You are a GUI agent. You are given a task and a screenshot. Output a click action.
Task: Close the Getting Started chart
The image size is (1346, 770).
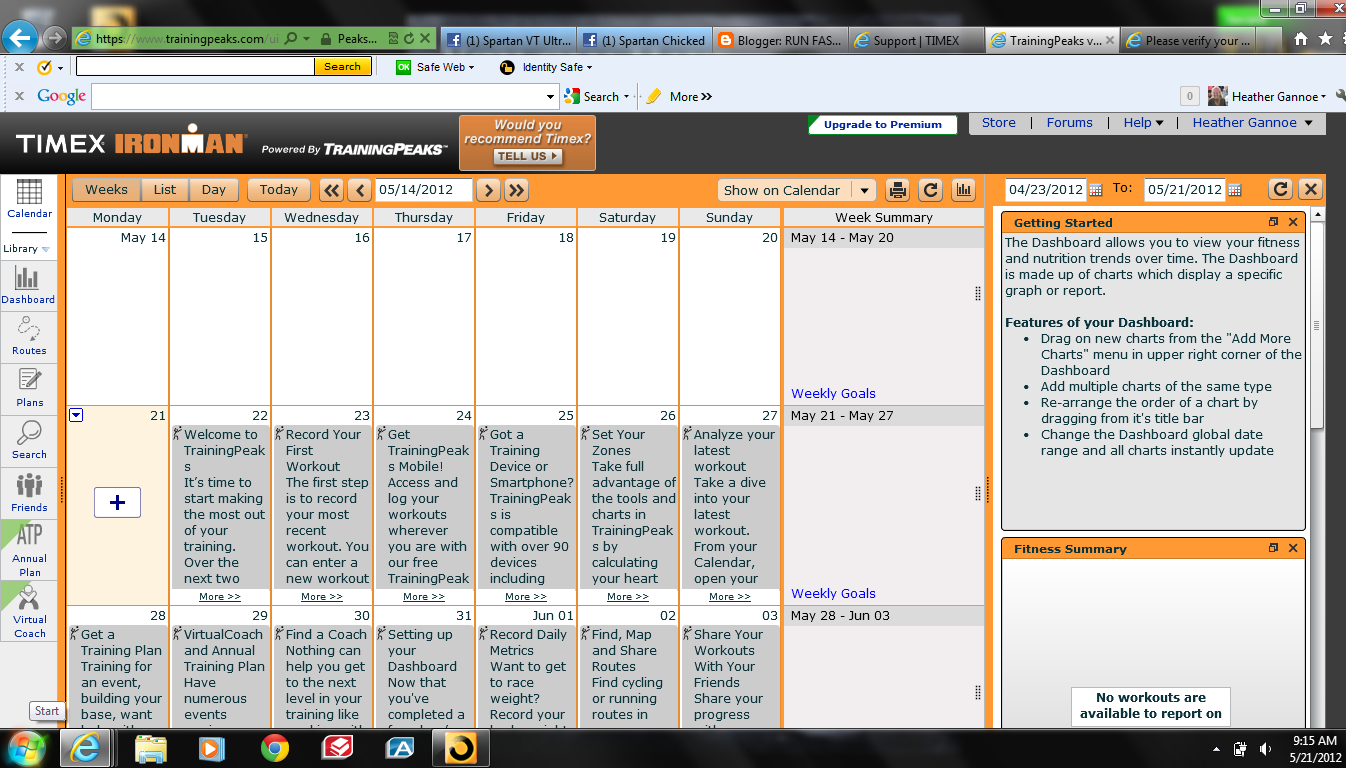coord(1293,222)
